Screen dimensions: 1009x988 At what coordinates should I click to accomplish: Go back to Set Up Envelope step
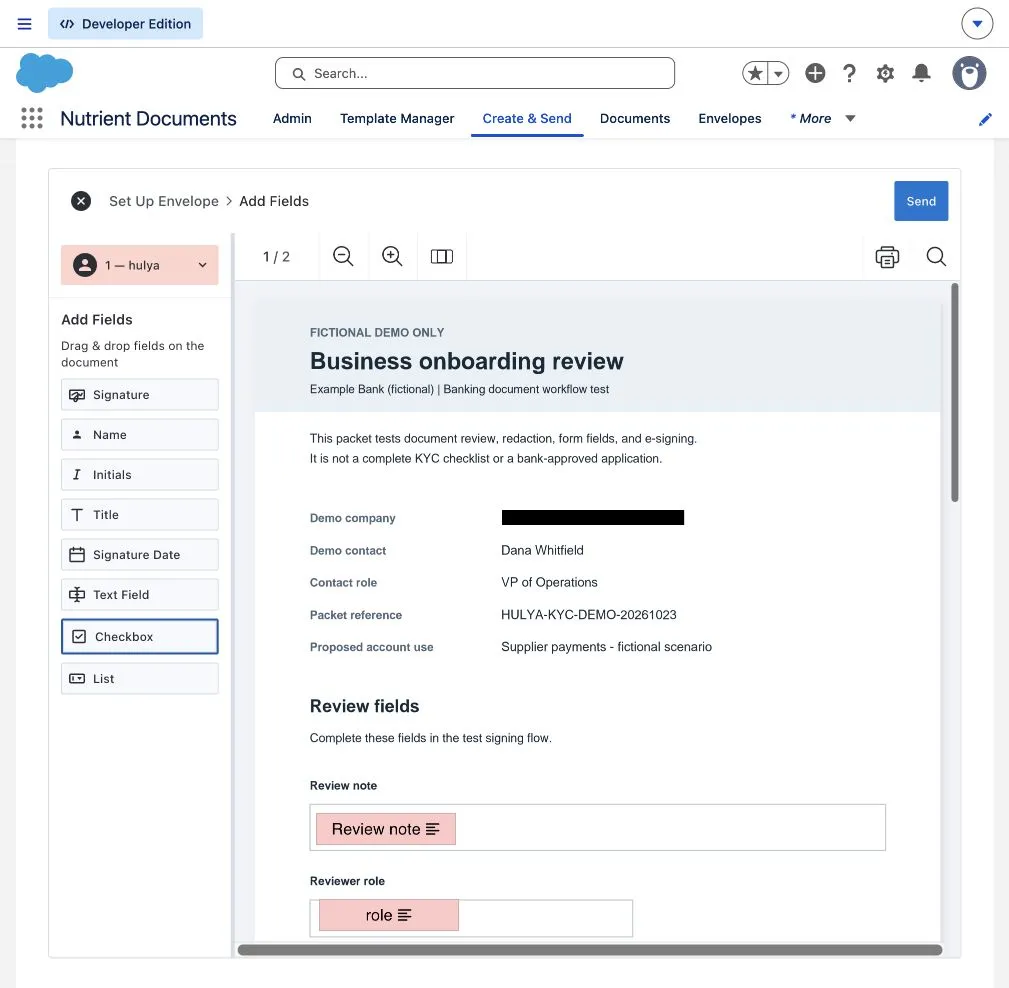click(x=164, y=201)
